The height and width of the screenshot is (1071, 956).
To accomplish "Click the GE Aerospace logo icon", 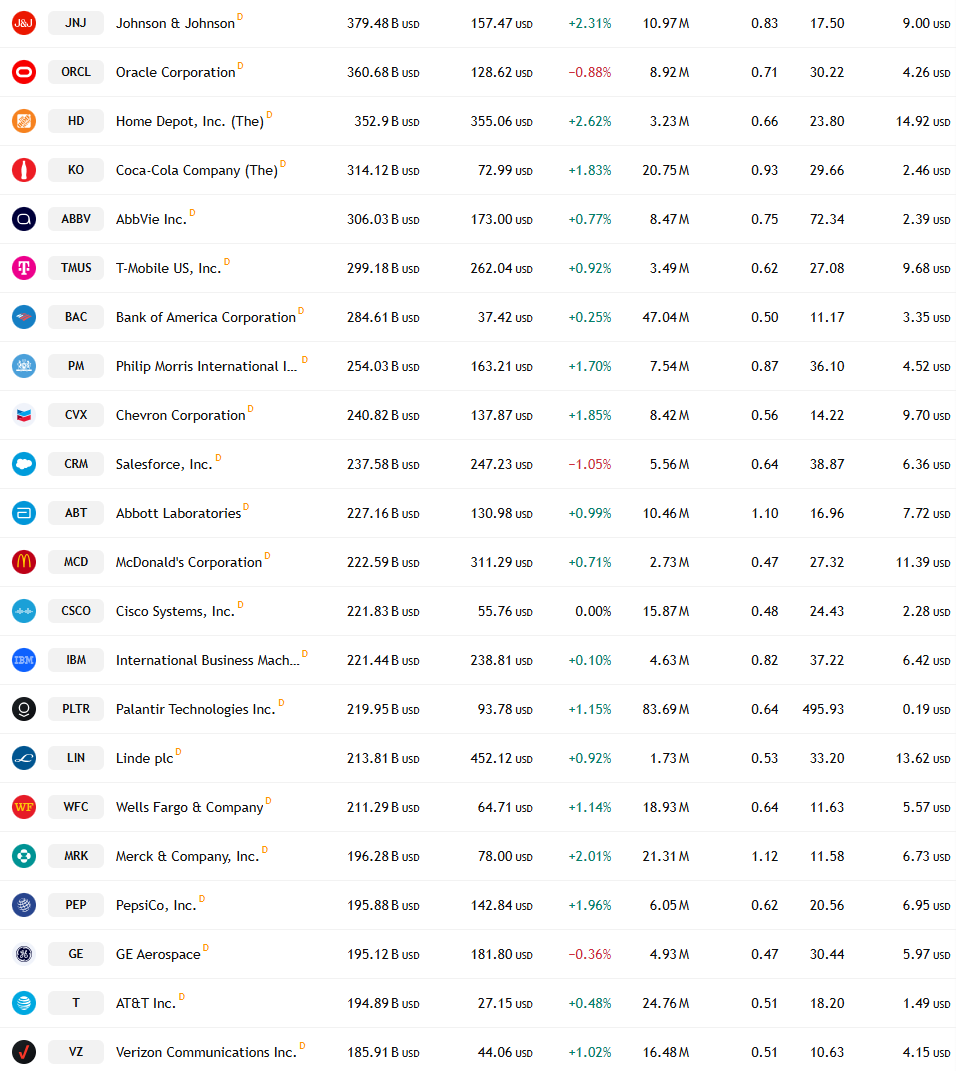I will (x=24, y=954).
